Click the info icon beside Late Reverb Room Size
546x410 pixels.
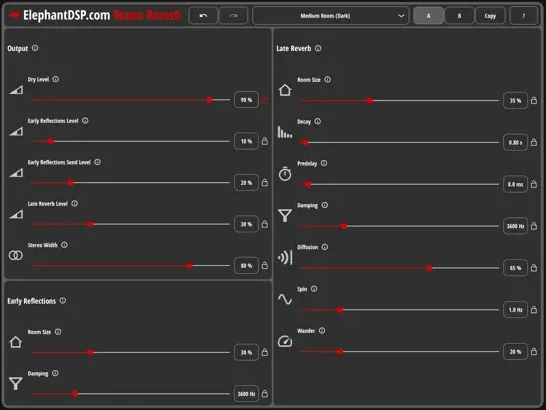(328, 79)
